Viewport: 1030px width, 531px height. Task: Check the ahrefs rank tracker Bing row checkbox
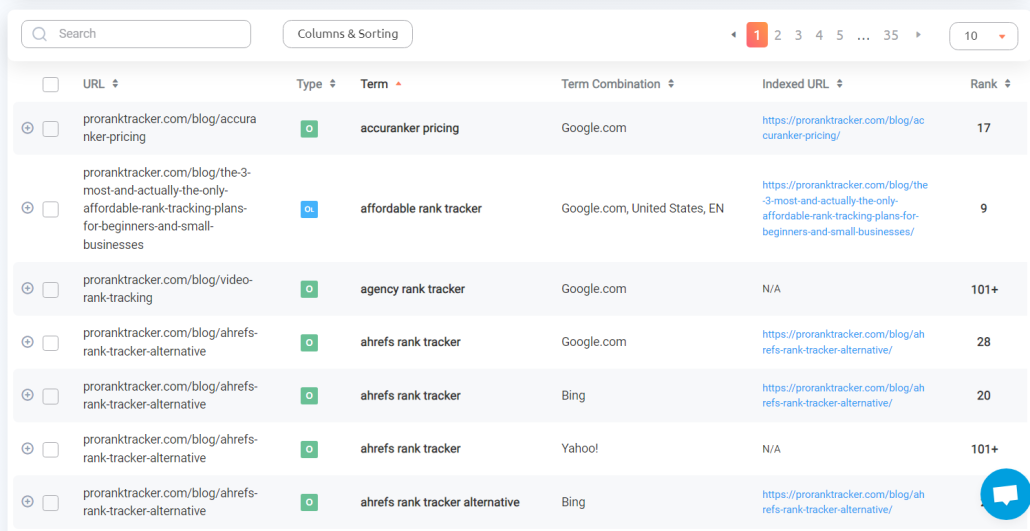[51, 396]
